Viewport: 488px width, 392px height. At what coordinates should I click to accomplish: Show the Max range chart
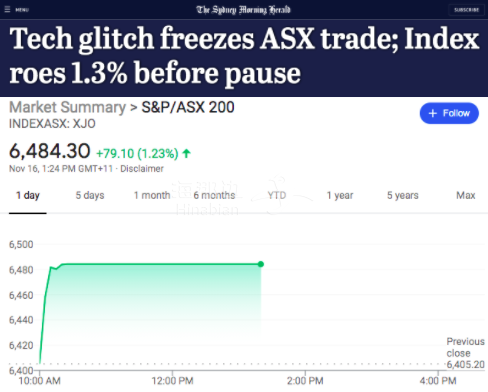[466, 195]
